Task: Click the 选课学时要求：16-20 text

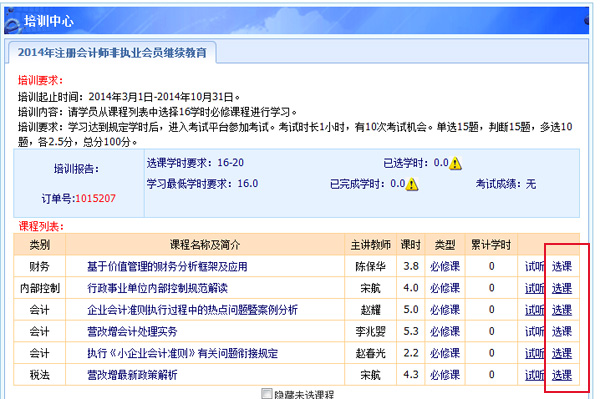Action: 195,163
